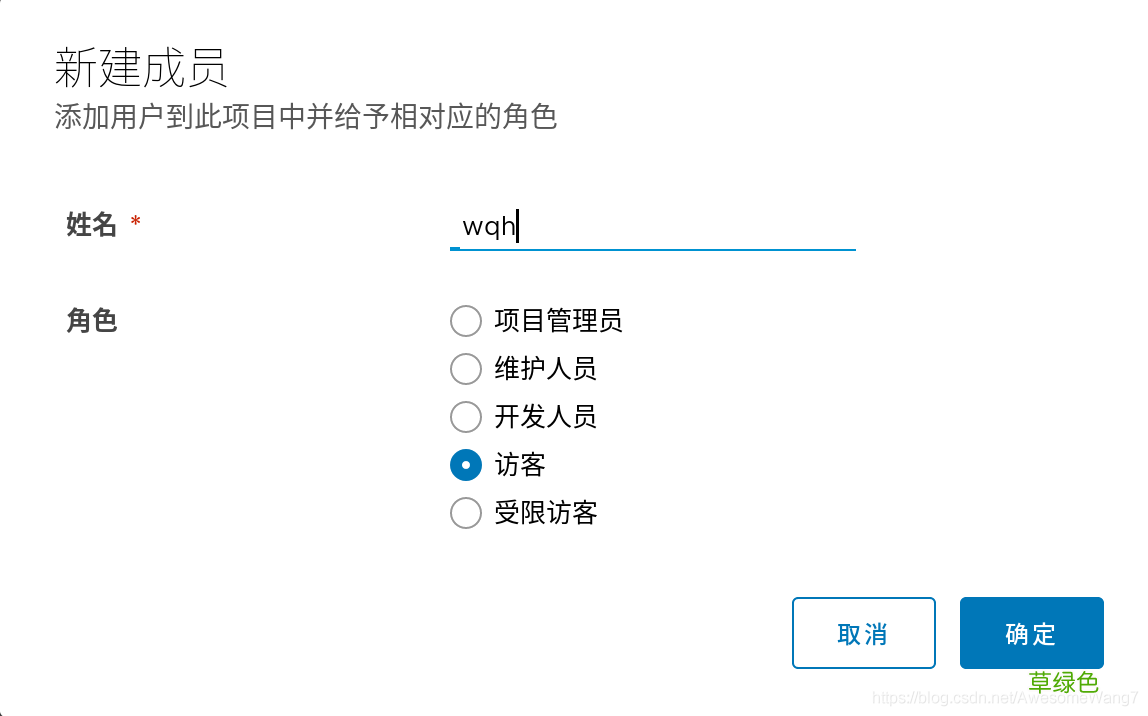Select the 开发人员 role option
This screenshot has height=716, width=1148.
(x=466, y=417)
